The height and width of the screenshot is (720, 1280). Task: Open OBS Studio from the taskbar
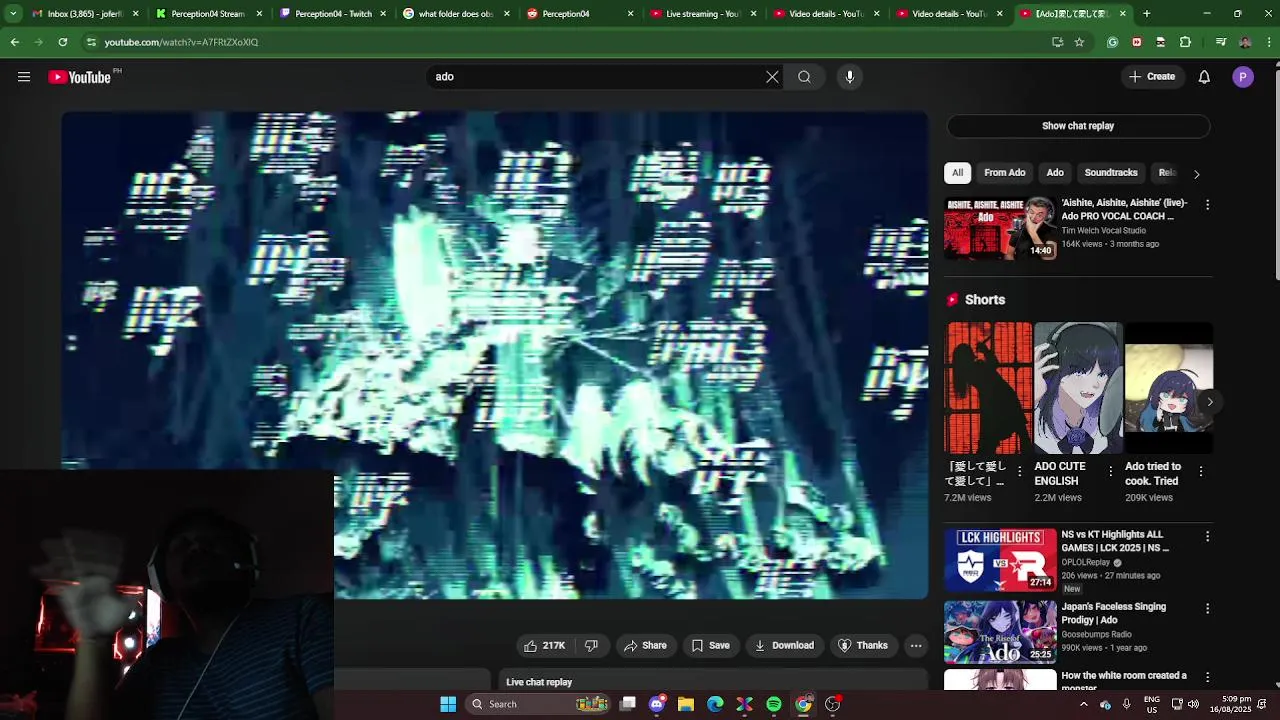point(833,704)
